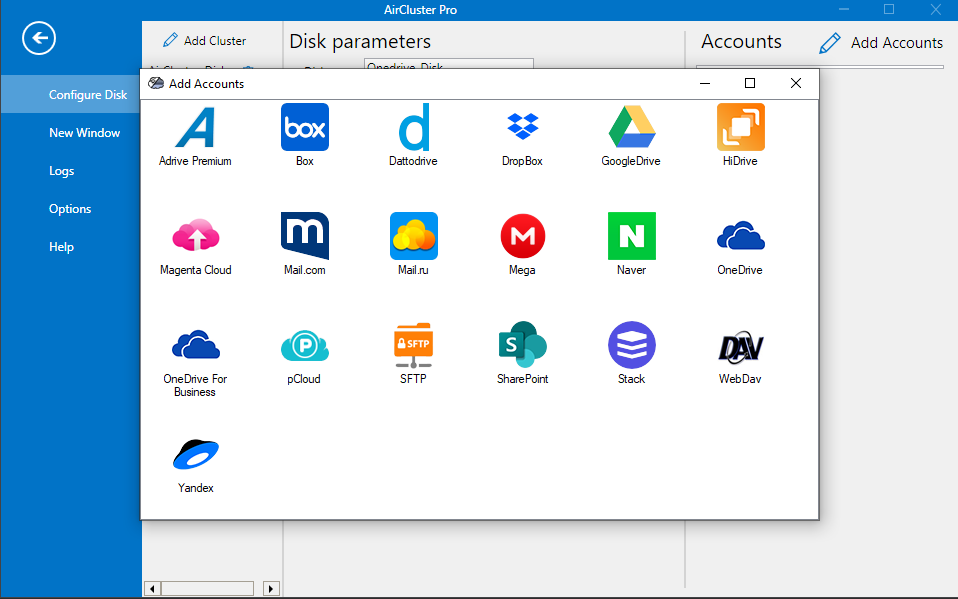Image resolution: width=958 pixels, height=599 pixels.
Task: Pick the WebDav icon
Action: (x=740, y=347)
